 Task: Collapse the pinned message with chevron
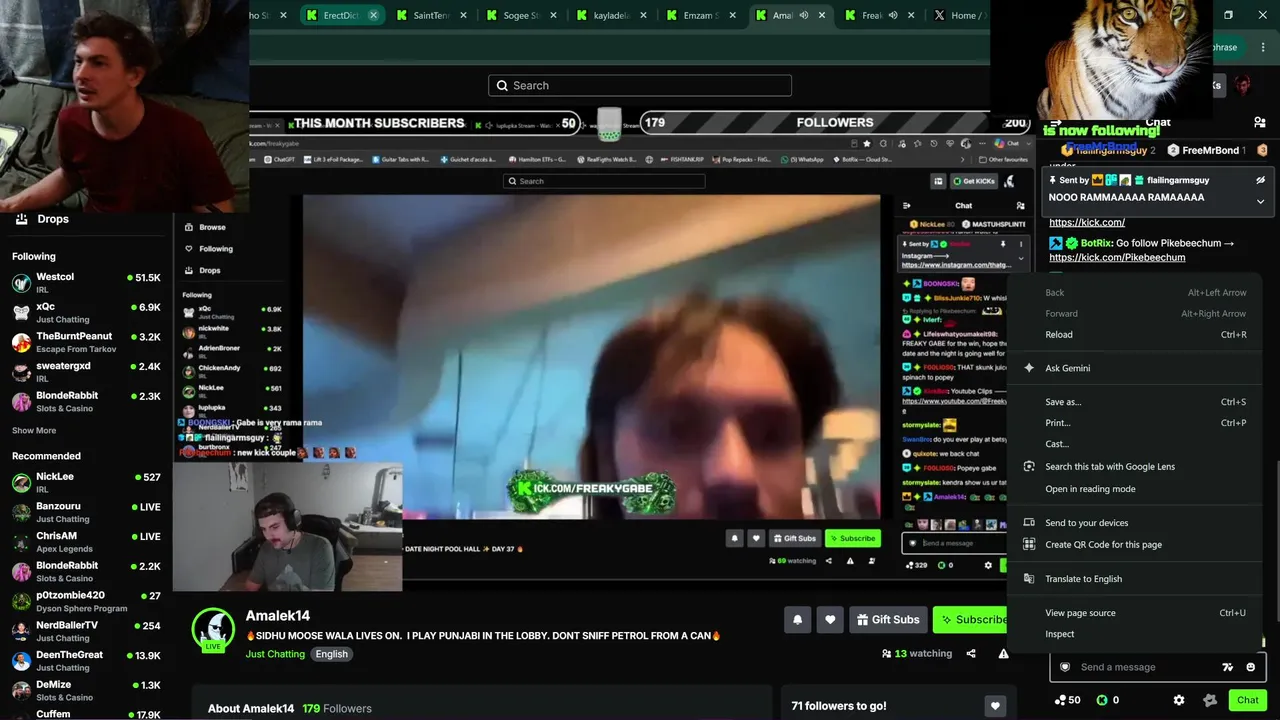[x=1260, y=201]
